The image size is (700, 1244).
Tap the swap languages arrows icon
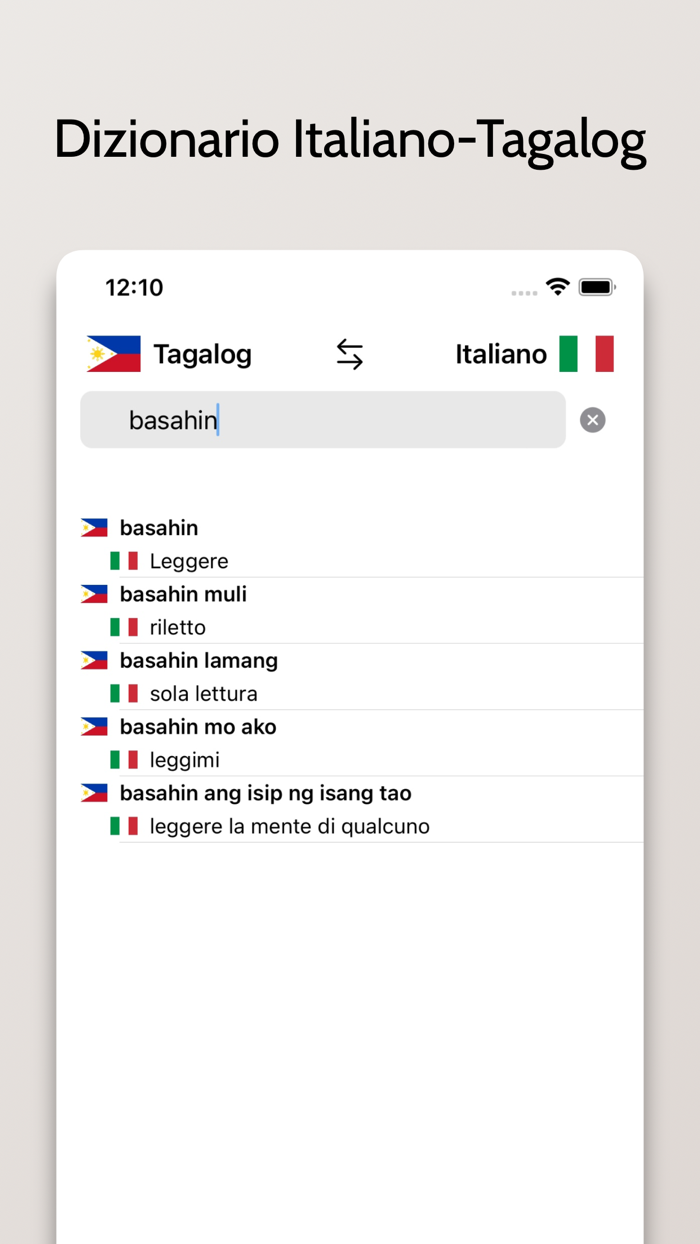(349, 353)
